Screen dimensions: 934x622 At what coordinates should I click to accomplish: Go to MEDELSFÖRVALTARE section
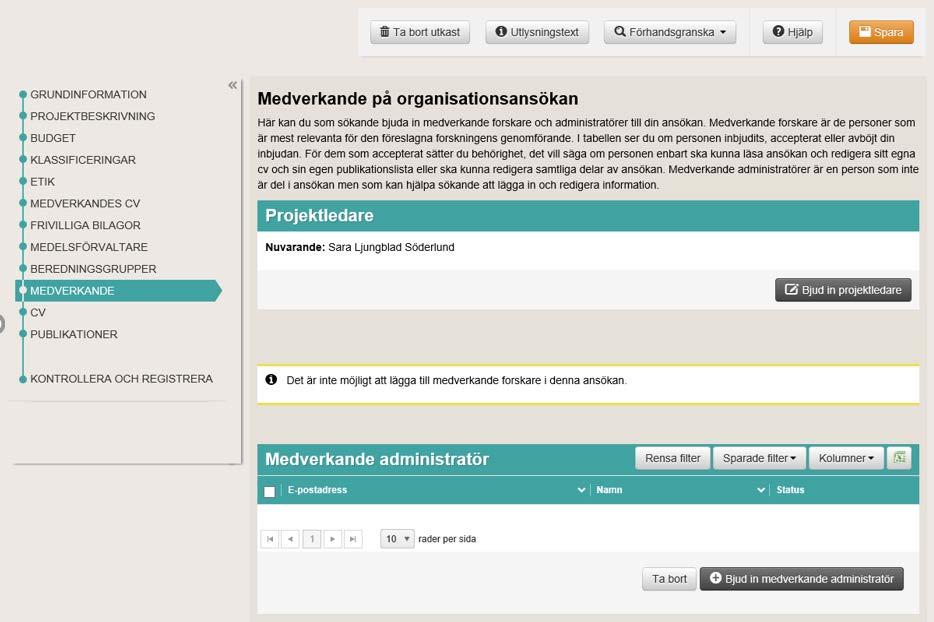(89, 247)
